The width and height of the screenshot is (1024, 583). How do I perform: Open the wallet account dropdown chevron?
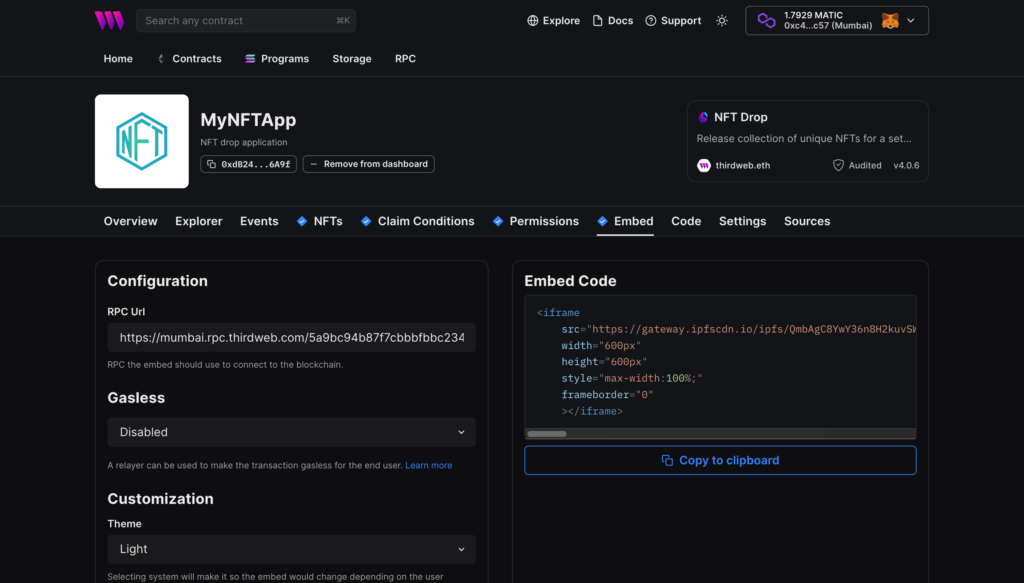(x=910, y=21)
